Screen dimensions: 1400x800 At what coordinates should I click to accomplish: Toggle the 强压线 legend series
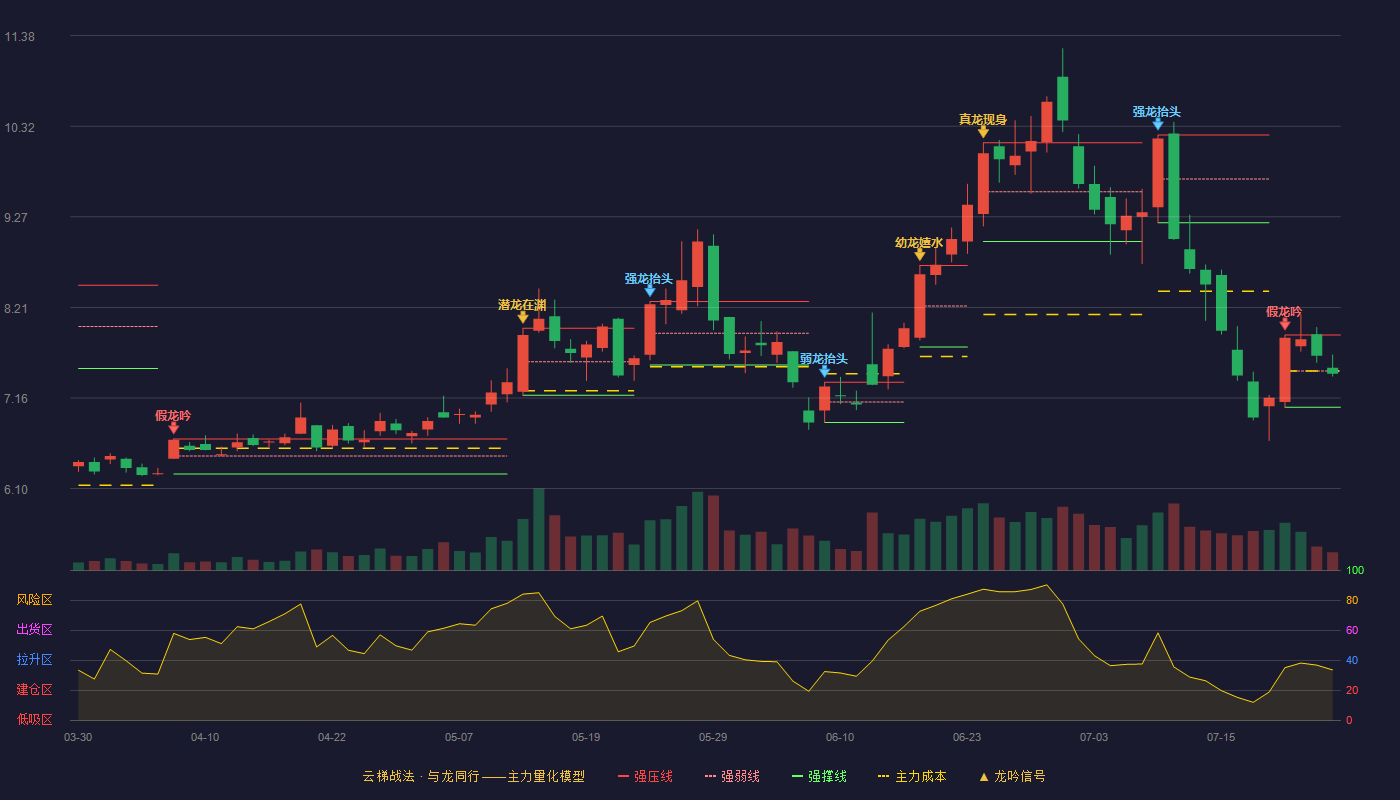tap(645, 776)
